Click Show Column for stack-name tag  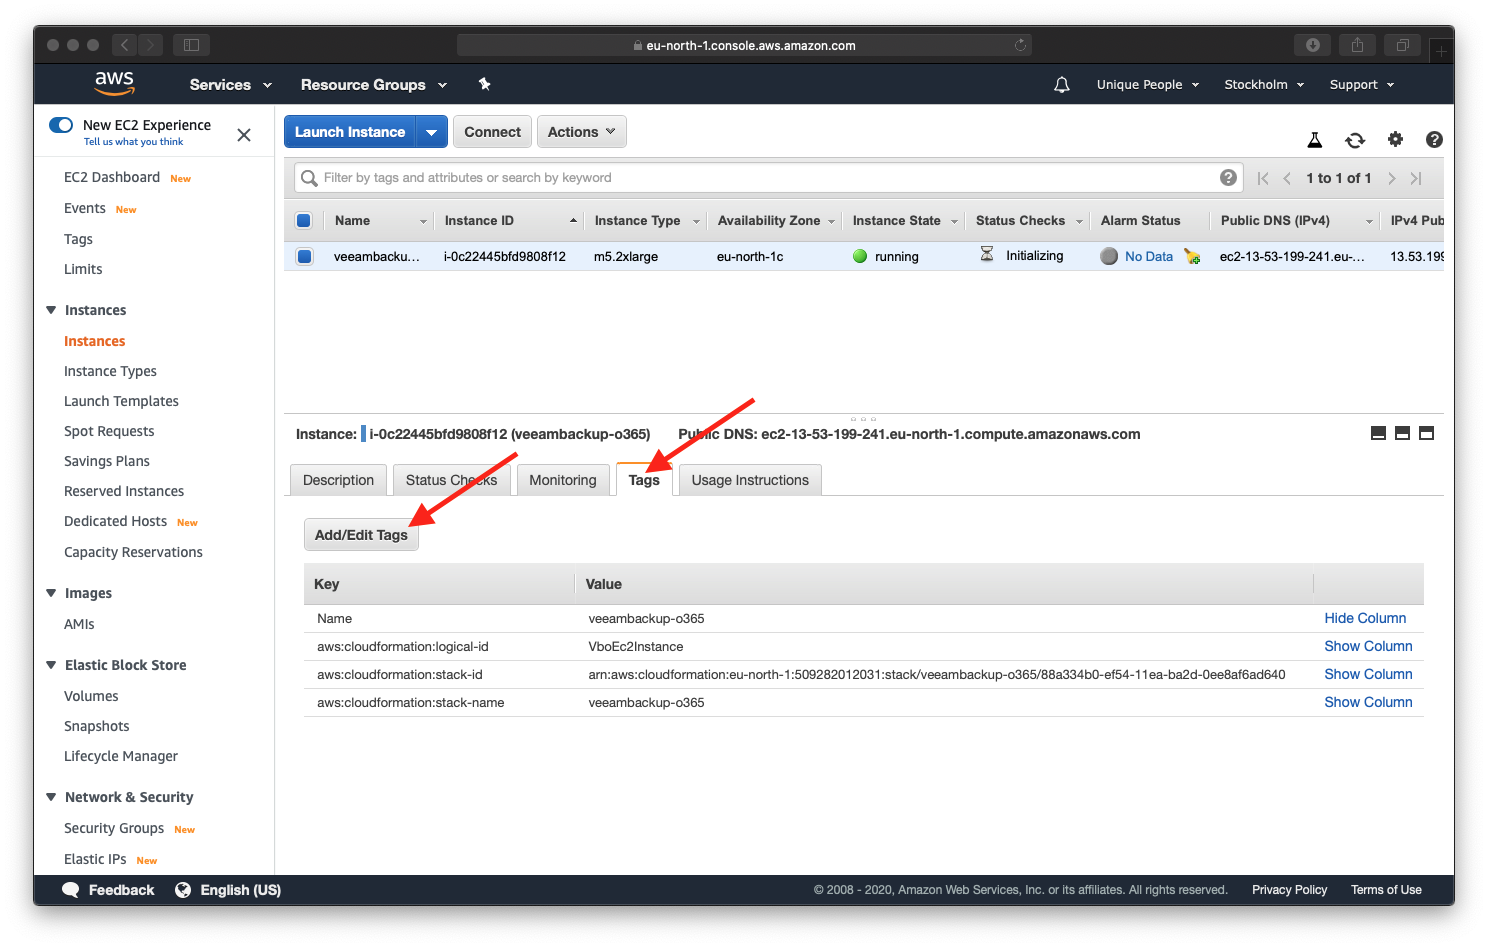1368,702
